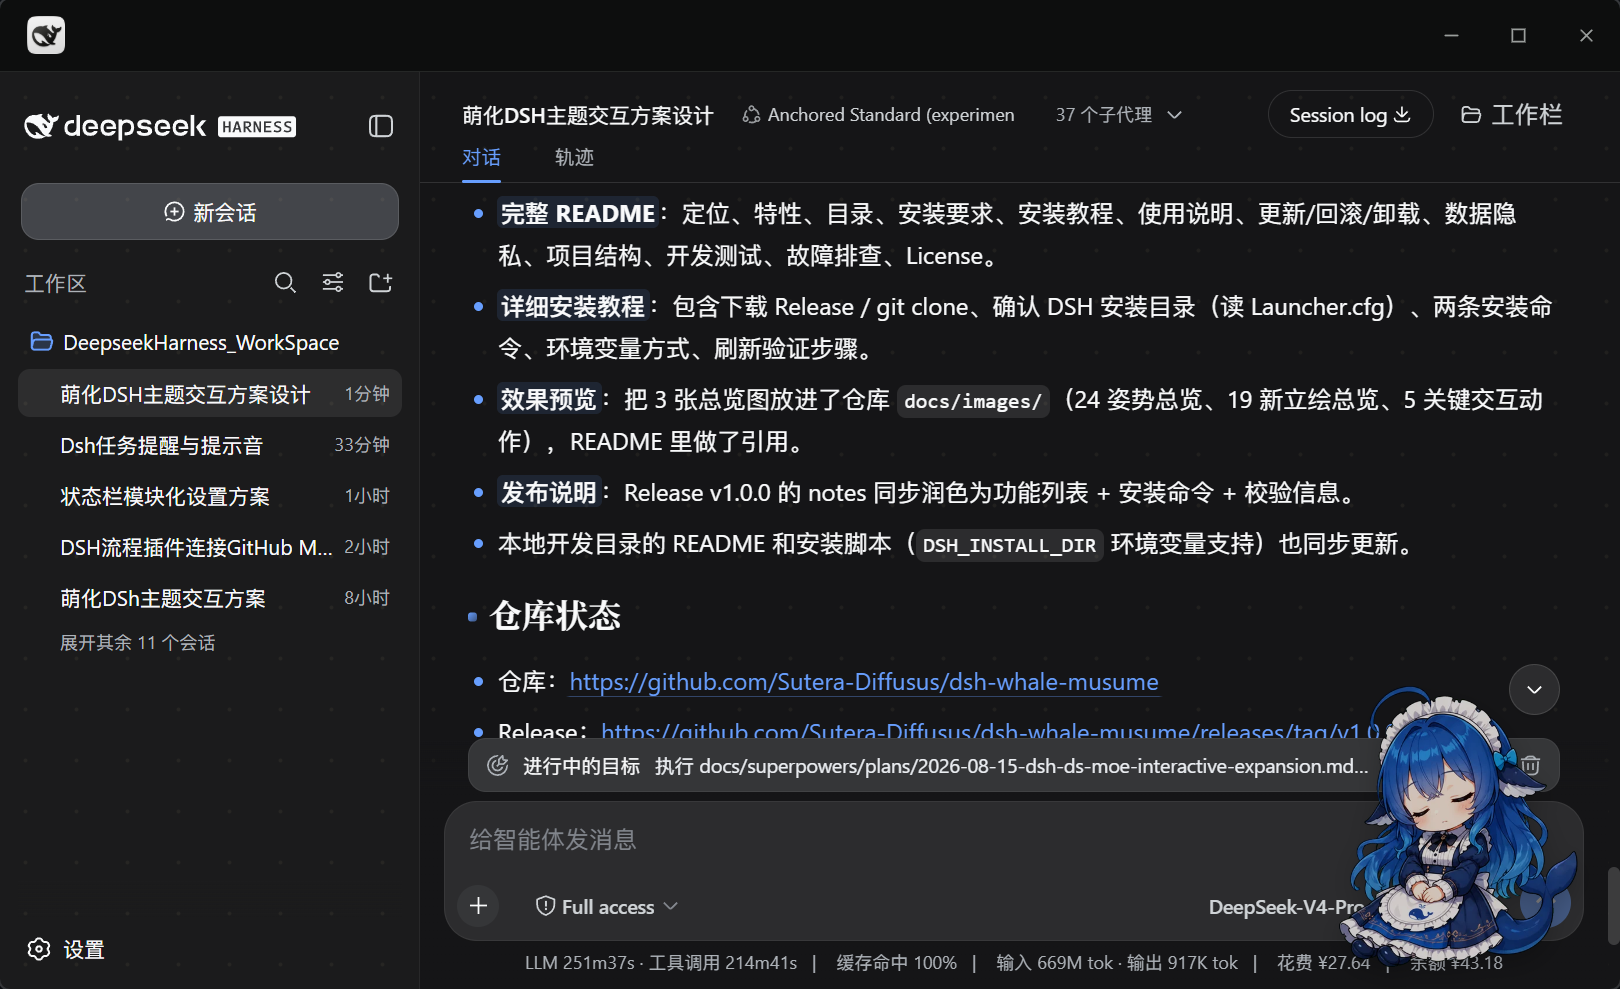The height and width of the screenshot is (989, 1620).
Task: Click Anchored Standard agent mode label
Action: 878,115
